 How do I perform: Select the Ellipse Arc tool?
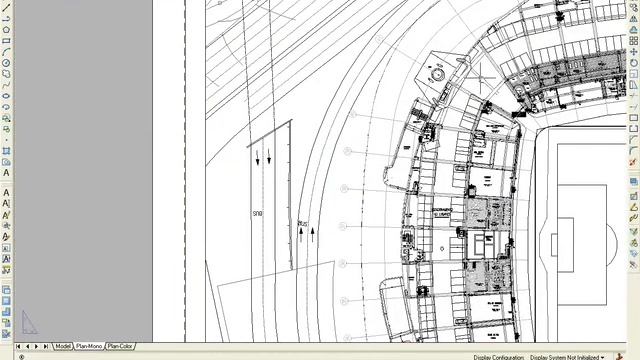pyautogui.click(x=6, y=107)
